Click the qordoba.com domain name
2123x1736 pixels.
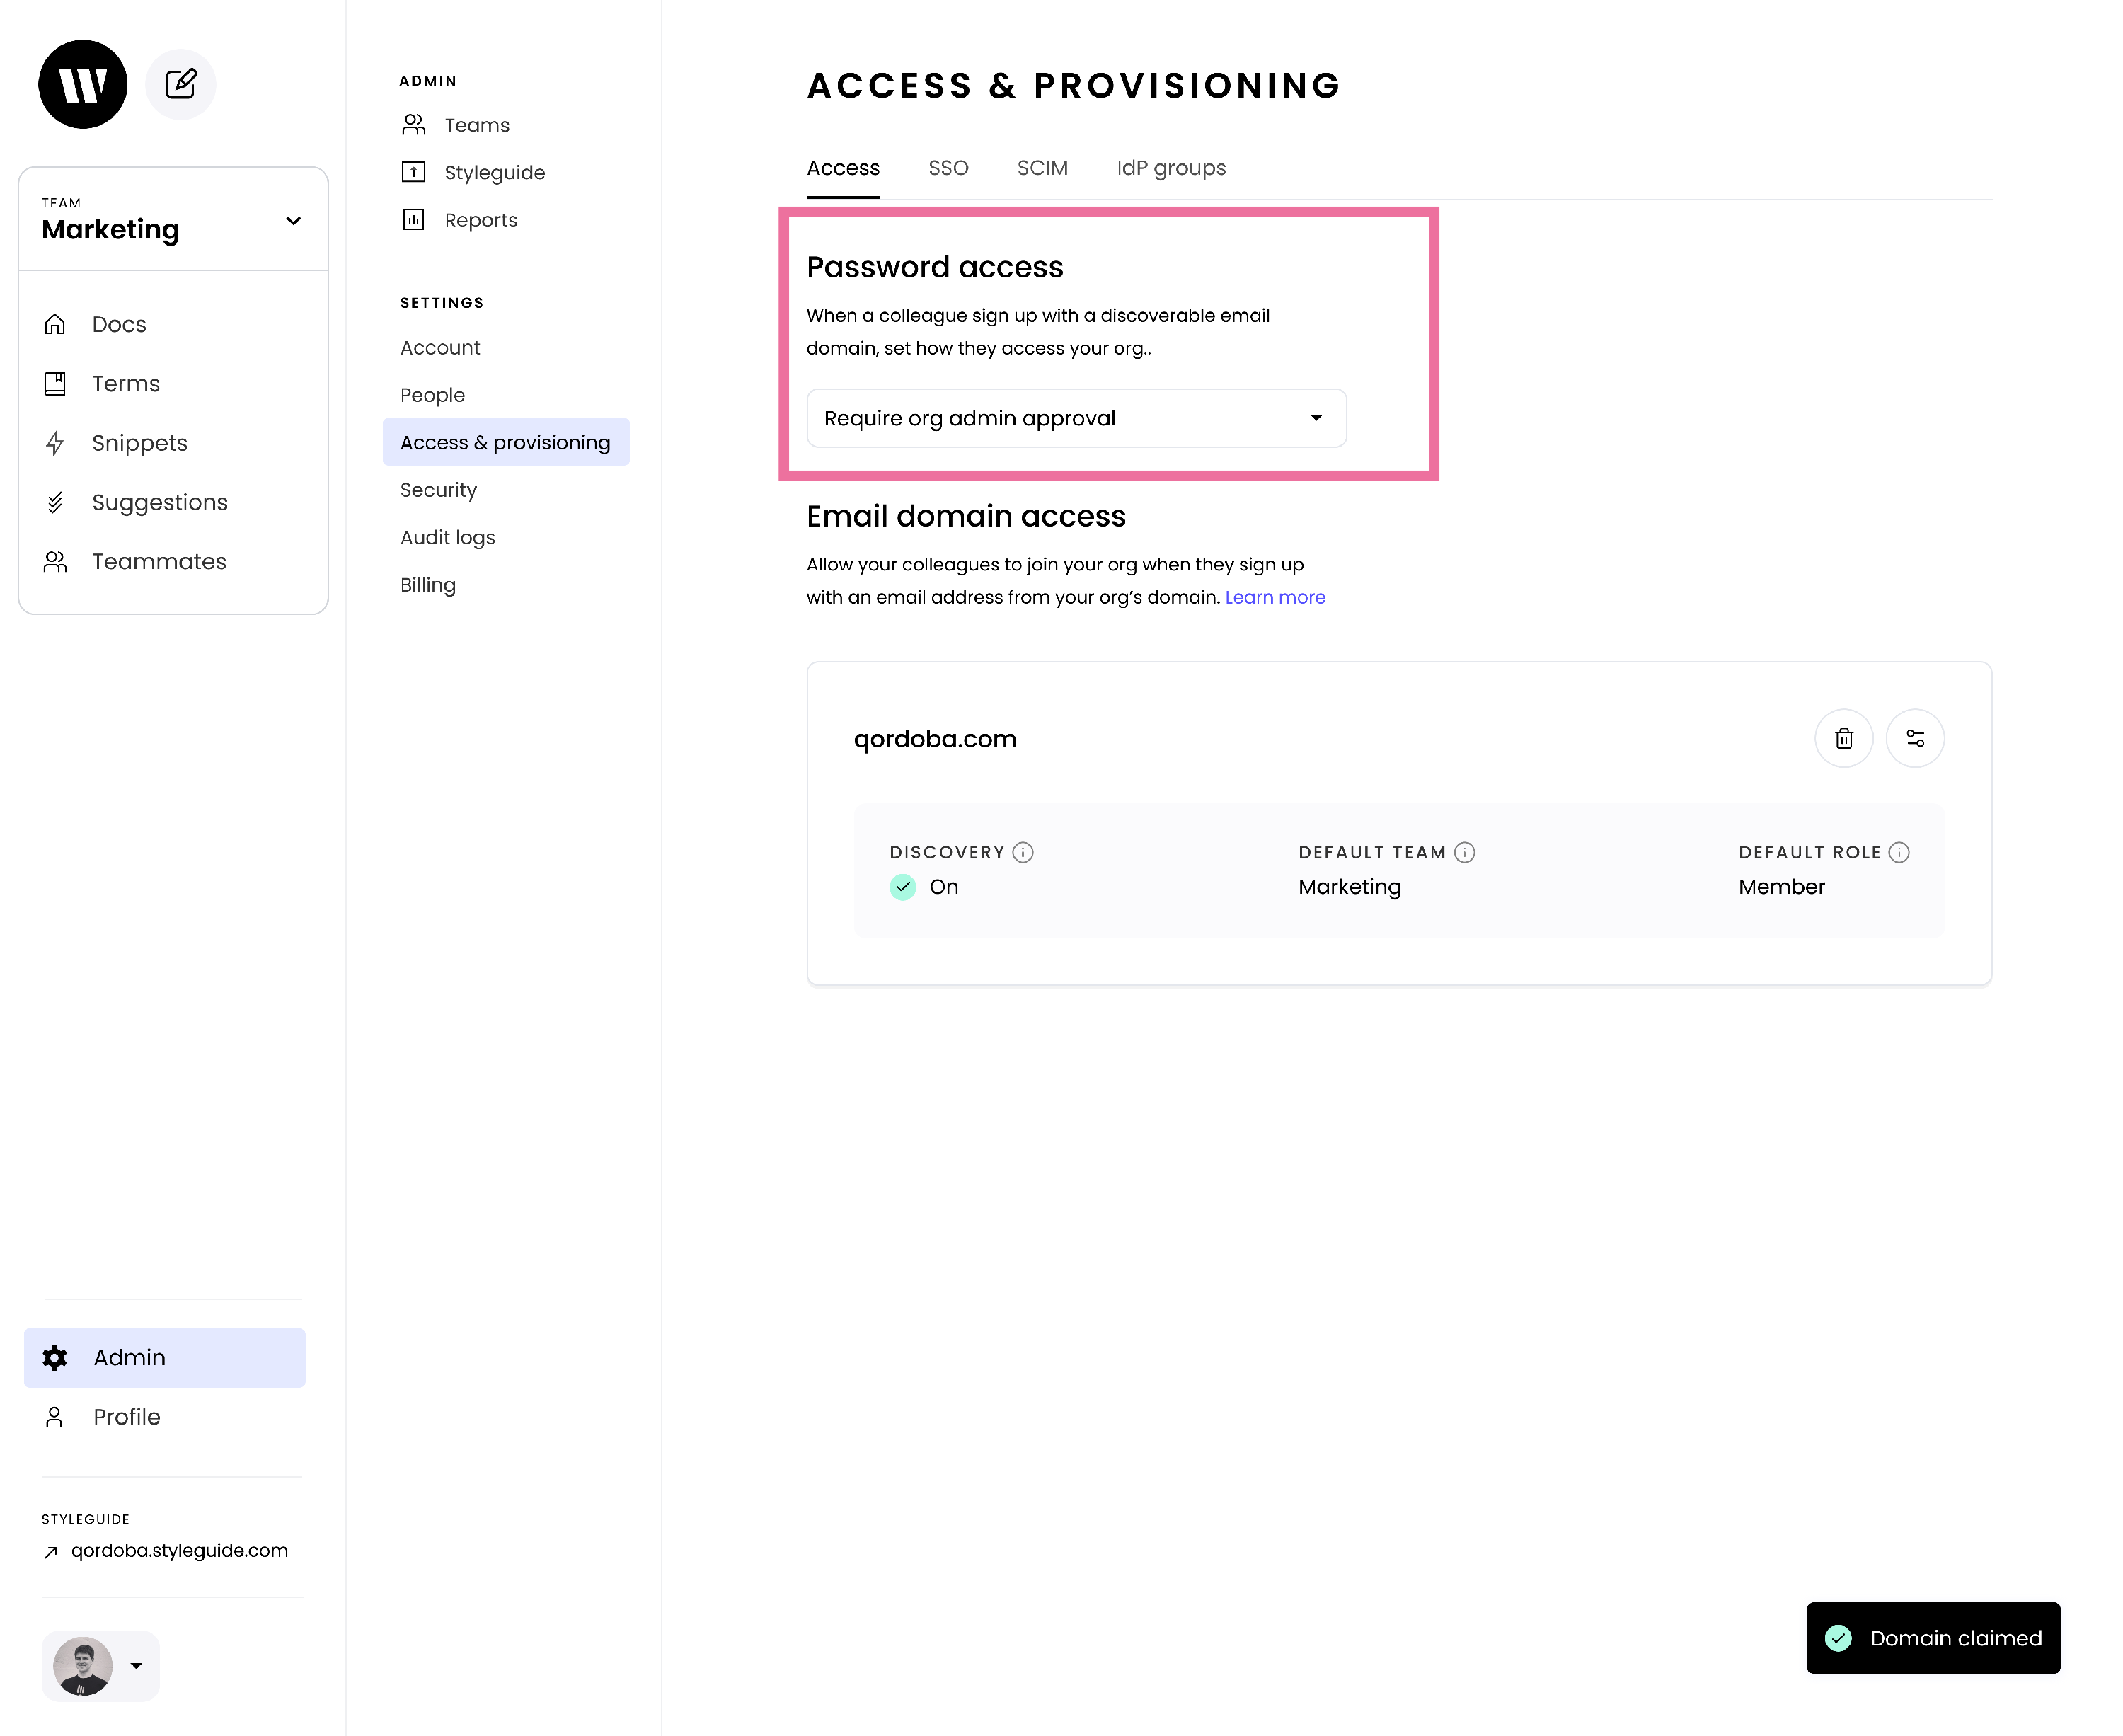[x=935, y=739]
